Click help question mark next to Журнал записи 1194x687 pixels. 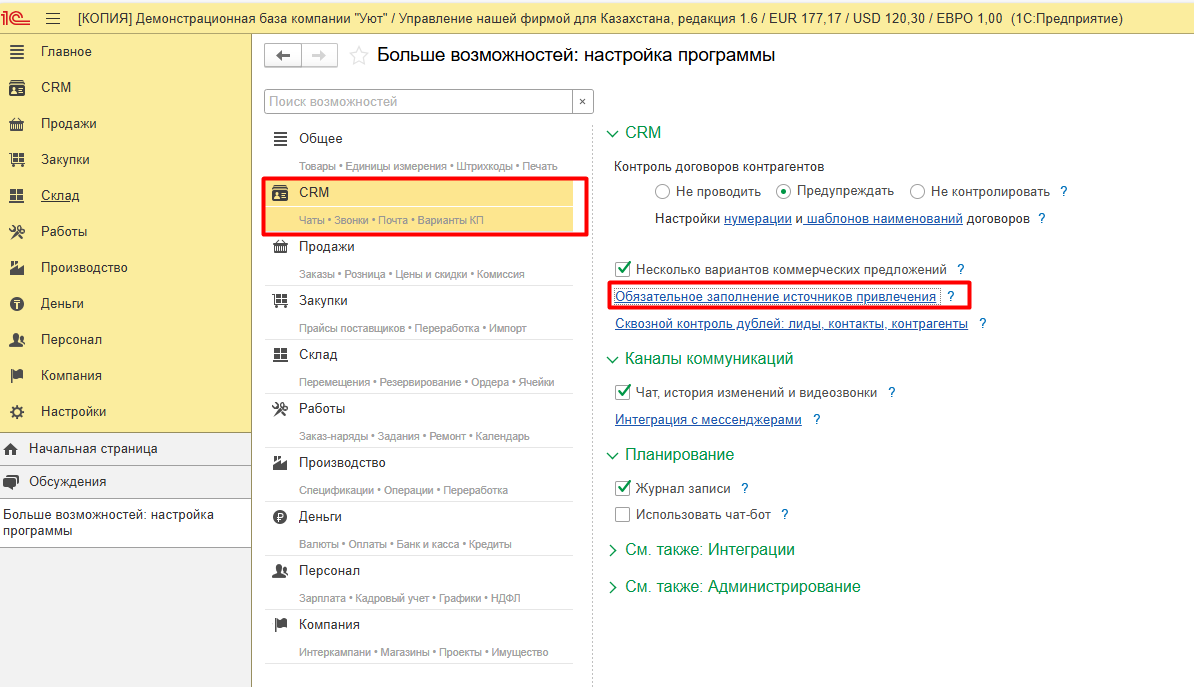(745, 489)
